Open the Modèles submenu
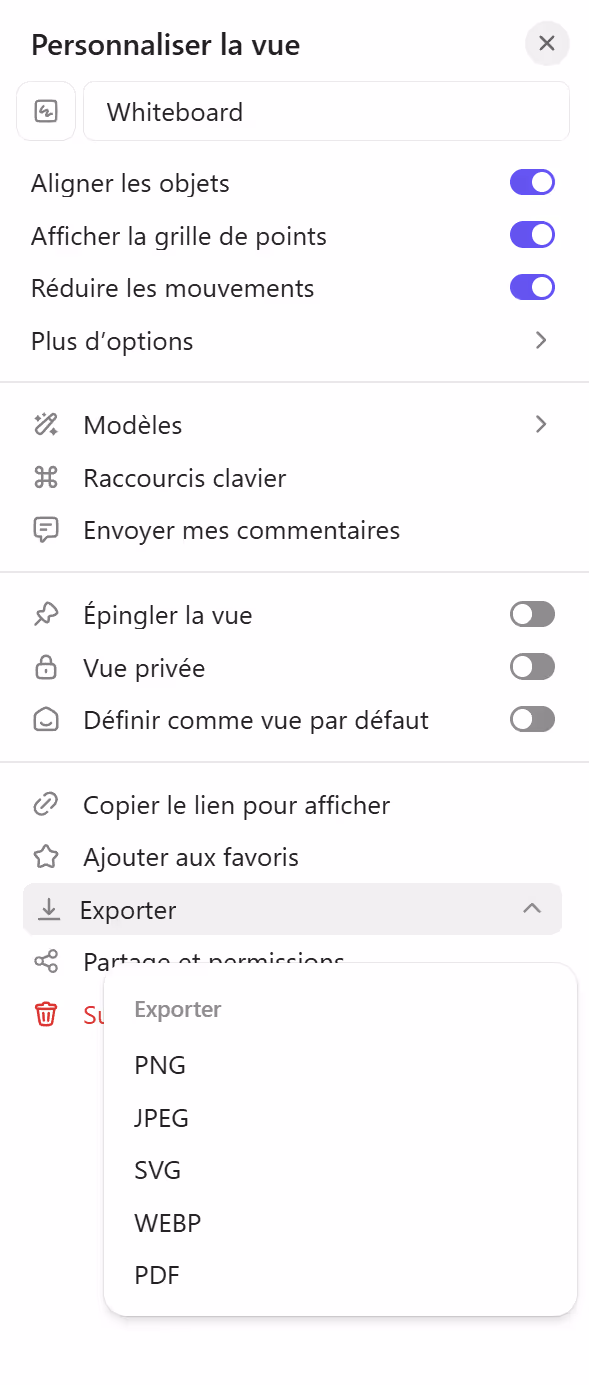Screen dimensions: 589x1385 point(541,424)
